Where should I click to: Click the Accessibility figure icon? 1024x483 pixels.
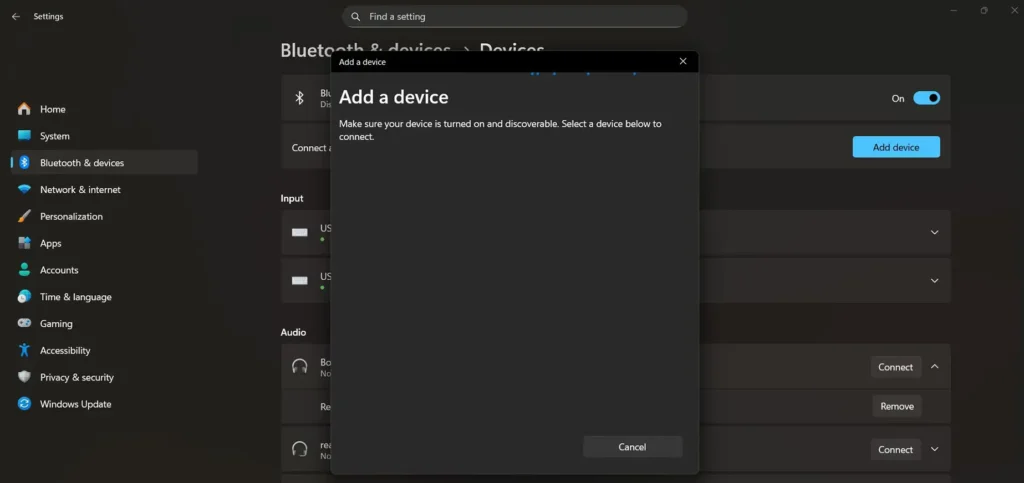point(24,351)
